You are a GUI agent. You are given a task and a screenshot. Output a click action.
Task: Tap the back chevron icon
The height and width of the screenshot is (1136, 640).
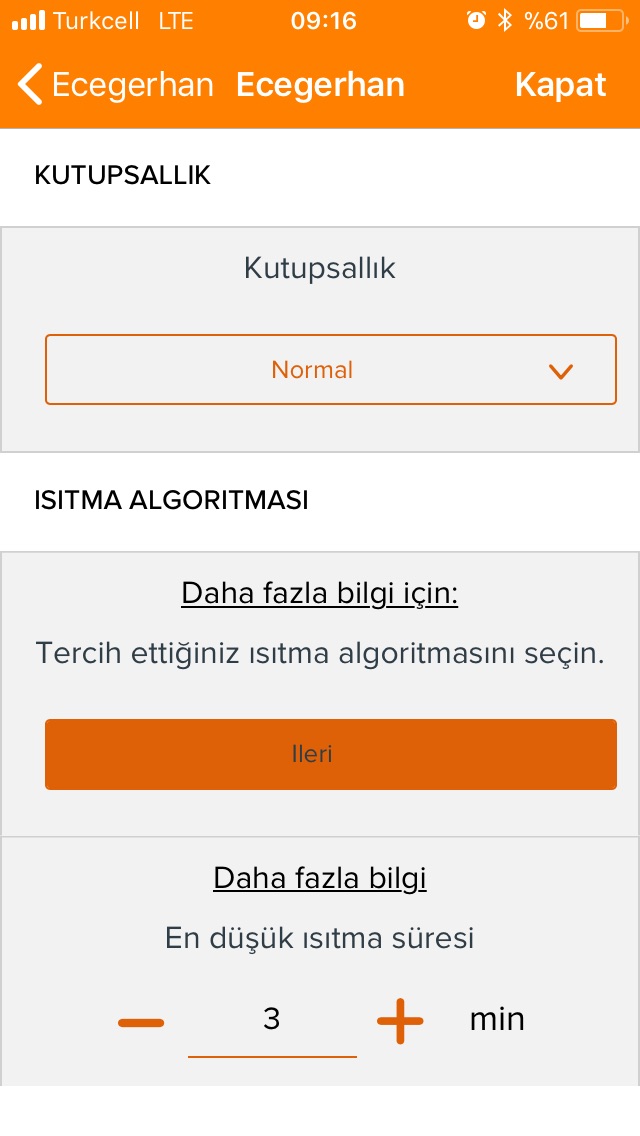click(x=30, y=85)
